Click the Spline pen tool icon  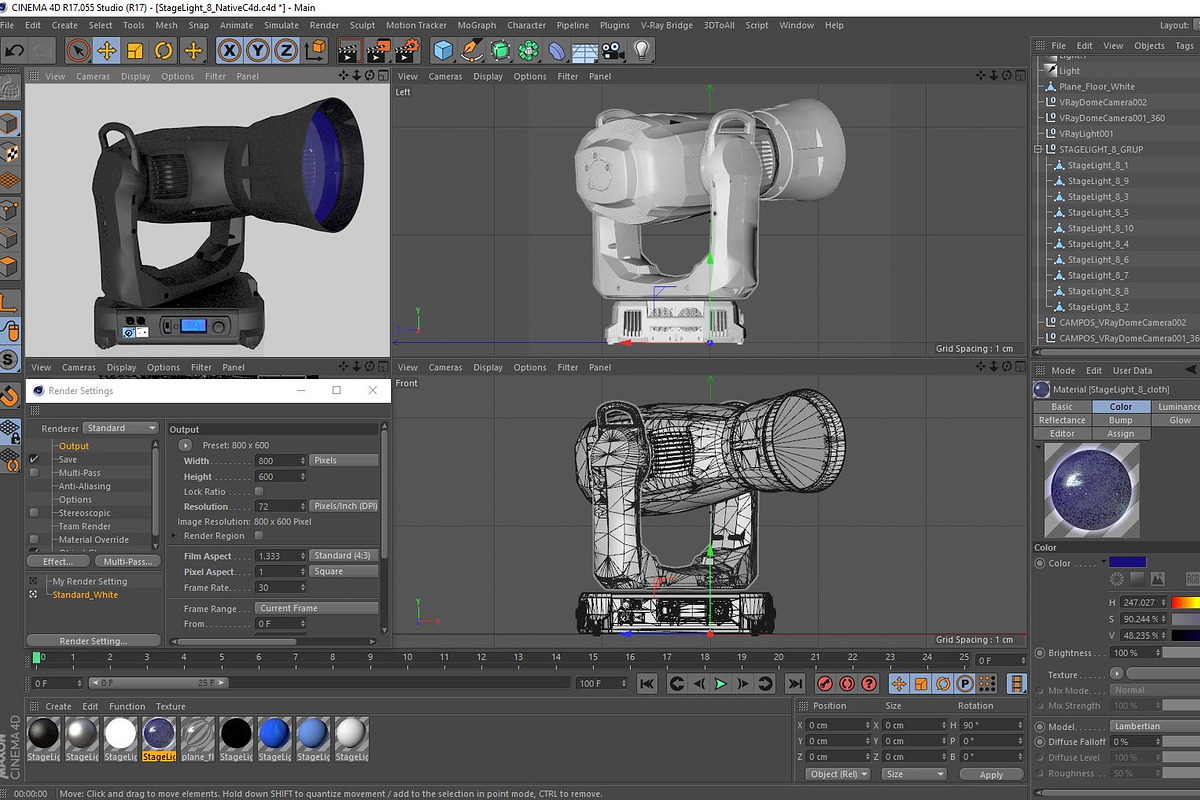pos(472,50)
